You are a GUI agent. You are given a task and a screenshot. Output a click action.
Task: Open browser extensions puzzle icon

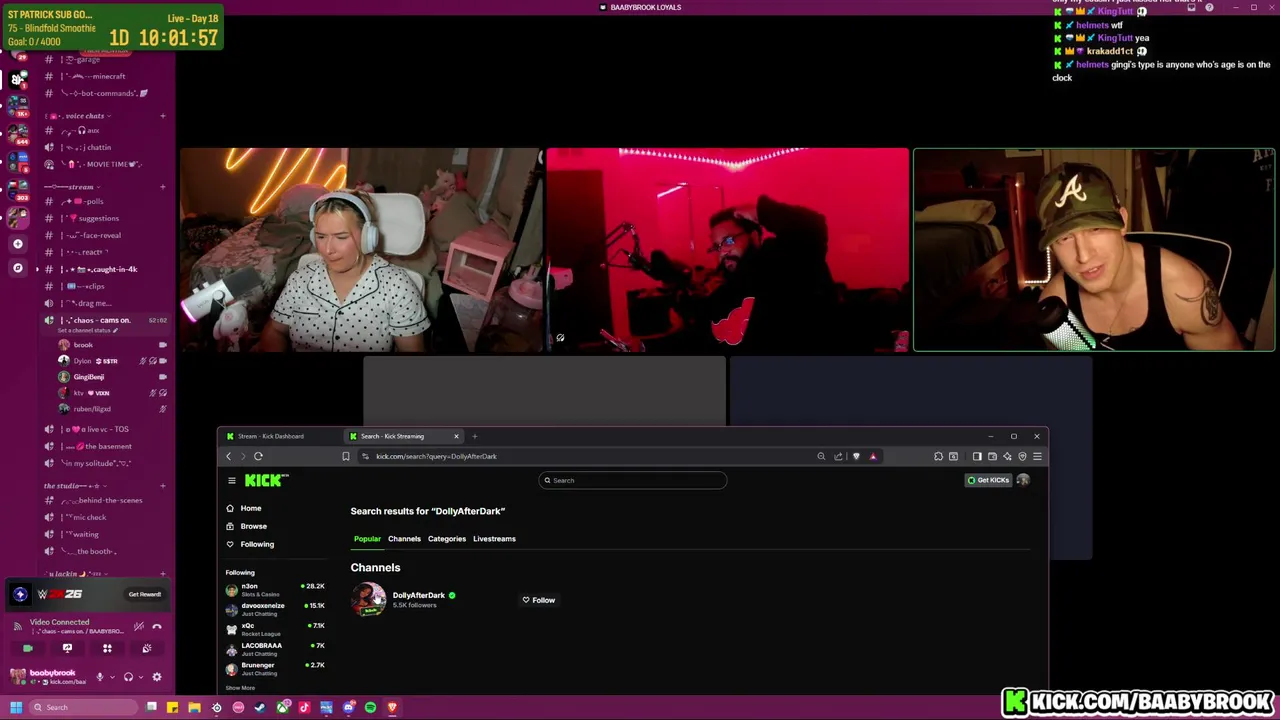[938, 456]
